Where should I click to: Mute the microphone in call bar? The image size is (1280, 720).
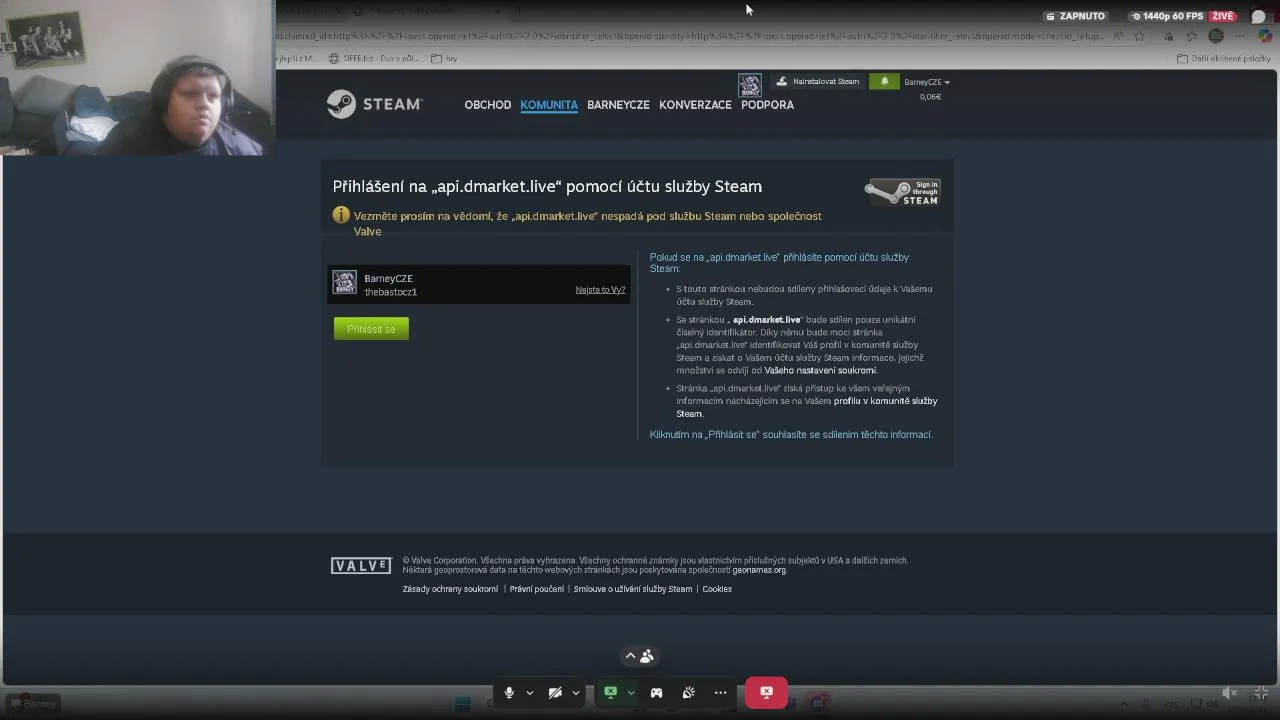pos(509,692)
